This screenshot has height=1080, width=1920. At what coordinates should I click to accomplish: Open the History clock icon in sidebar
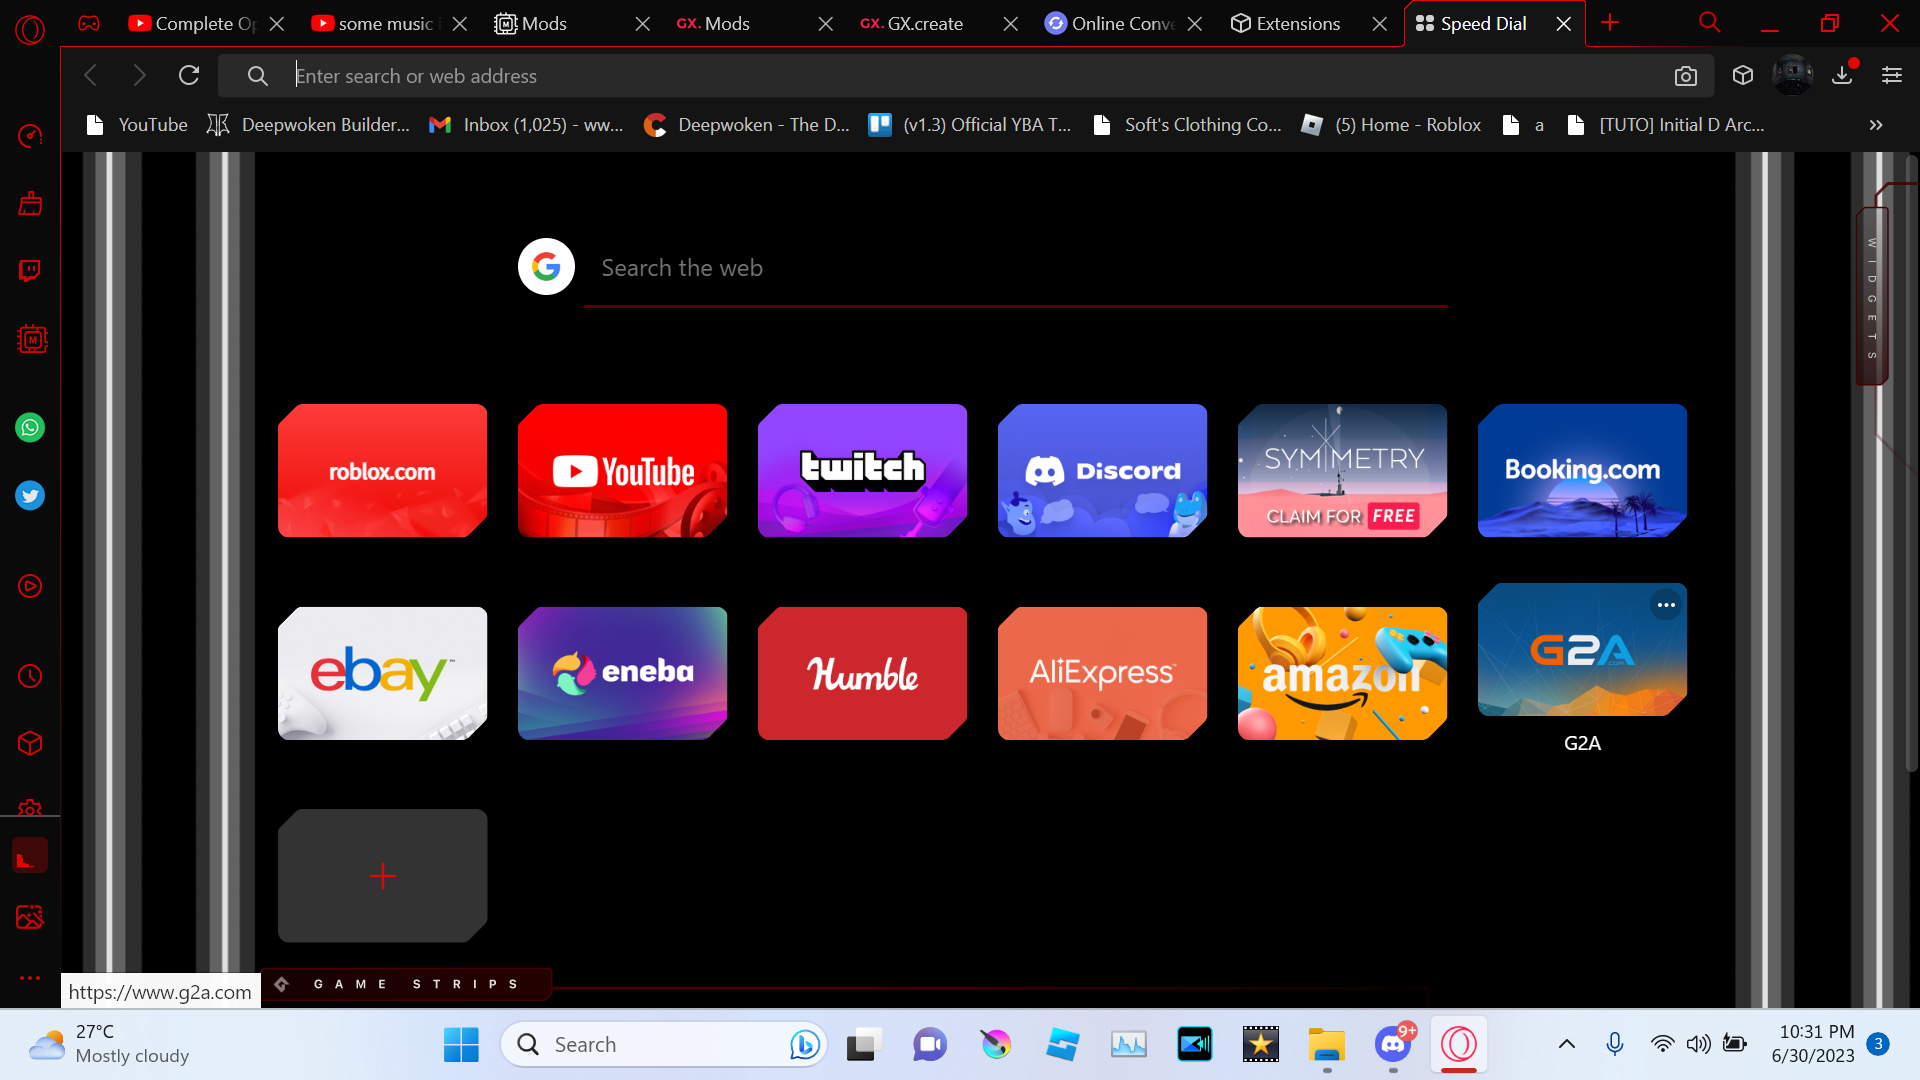[x=30, y=677]
